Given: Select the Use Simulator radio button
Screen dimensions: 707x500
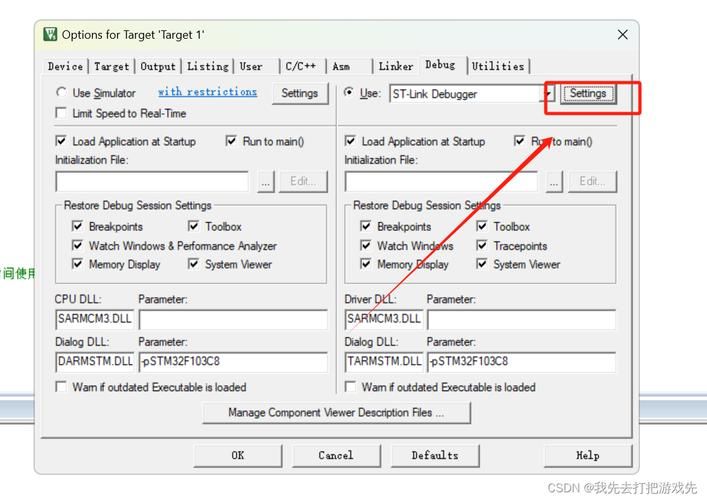Looking at the screenshot, I should coord(61,93).
